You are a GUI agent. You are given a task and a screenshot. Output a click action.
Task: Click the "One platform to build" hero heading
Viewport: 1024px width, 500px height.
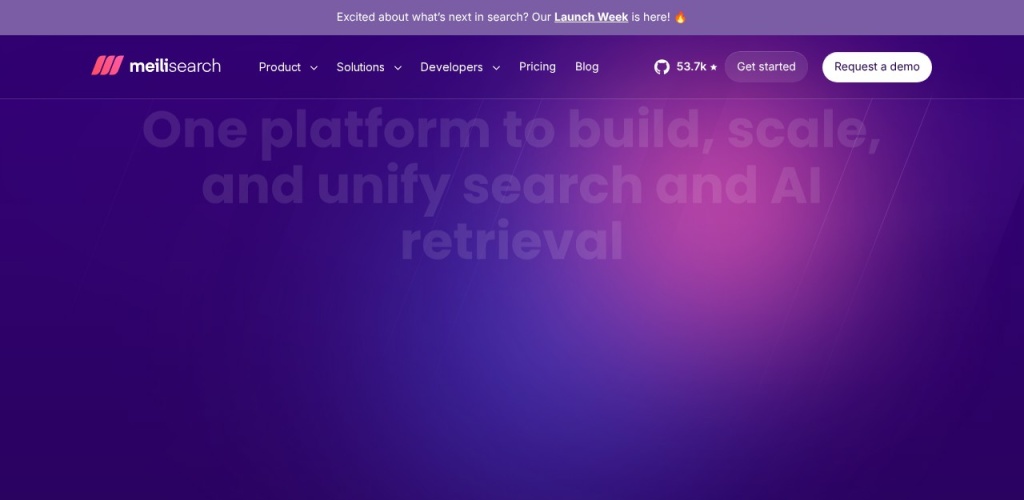click(x=511, y=131)
